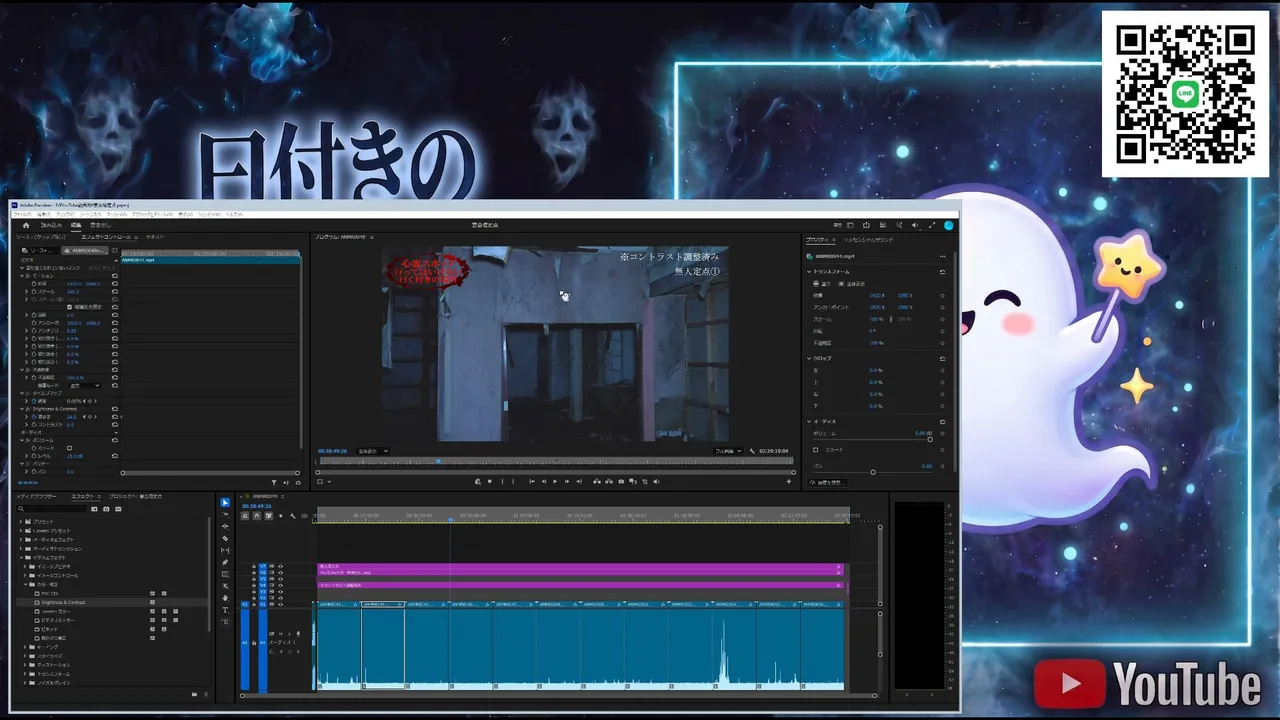Open the blend mode dropdown

pyautogui.click(x=85, y=386)
